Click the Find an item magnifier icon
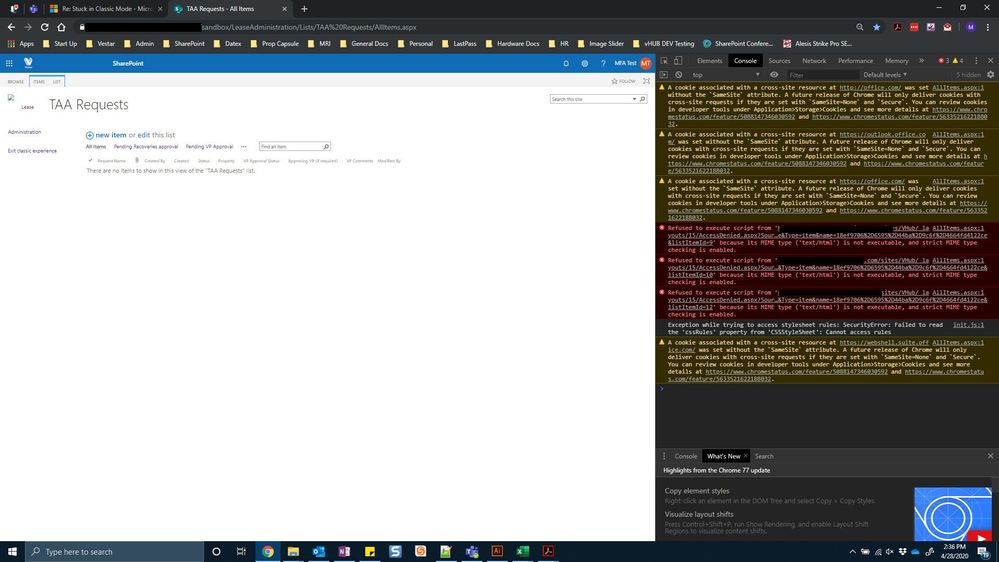 [326, 147]
